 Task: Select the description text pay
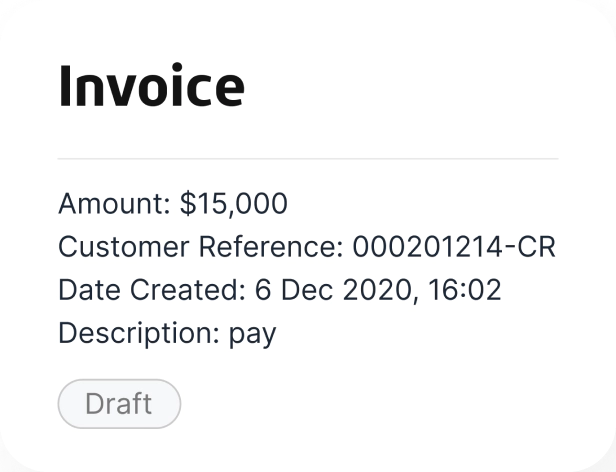[253, 336]
